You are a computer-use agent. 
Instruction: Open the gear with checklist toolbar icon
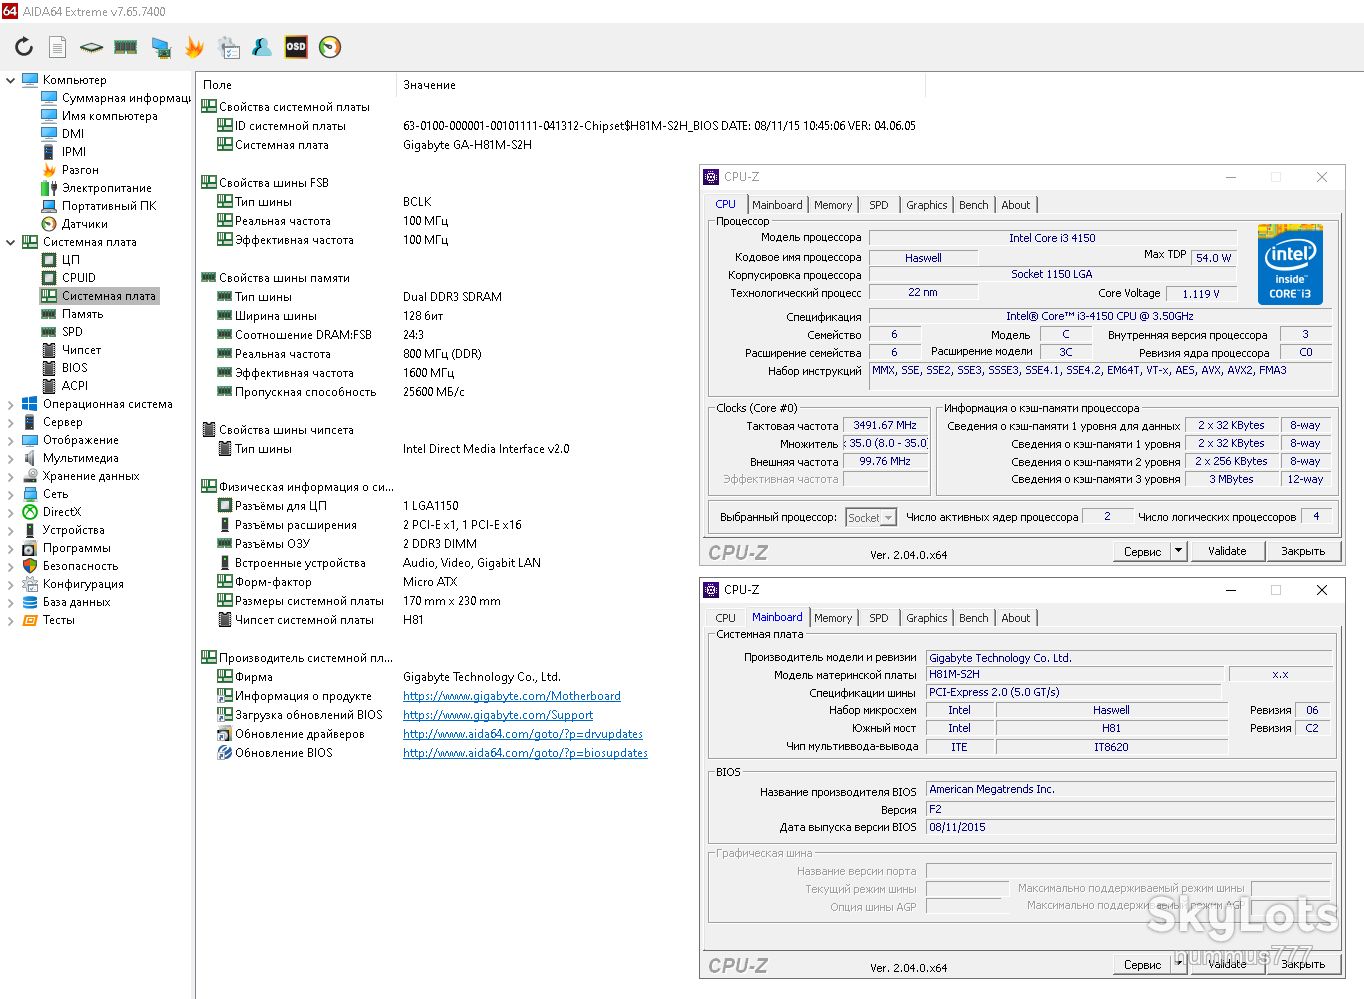click(x=228, y=47)
